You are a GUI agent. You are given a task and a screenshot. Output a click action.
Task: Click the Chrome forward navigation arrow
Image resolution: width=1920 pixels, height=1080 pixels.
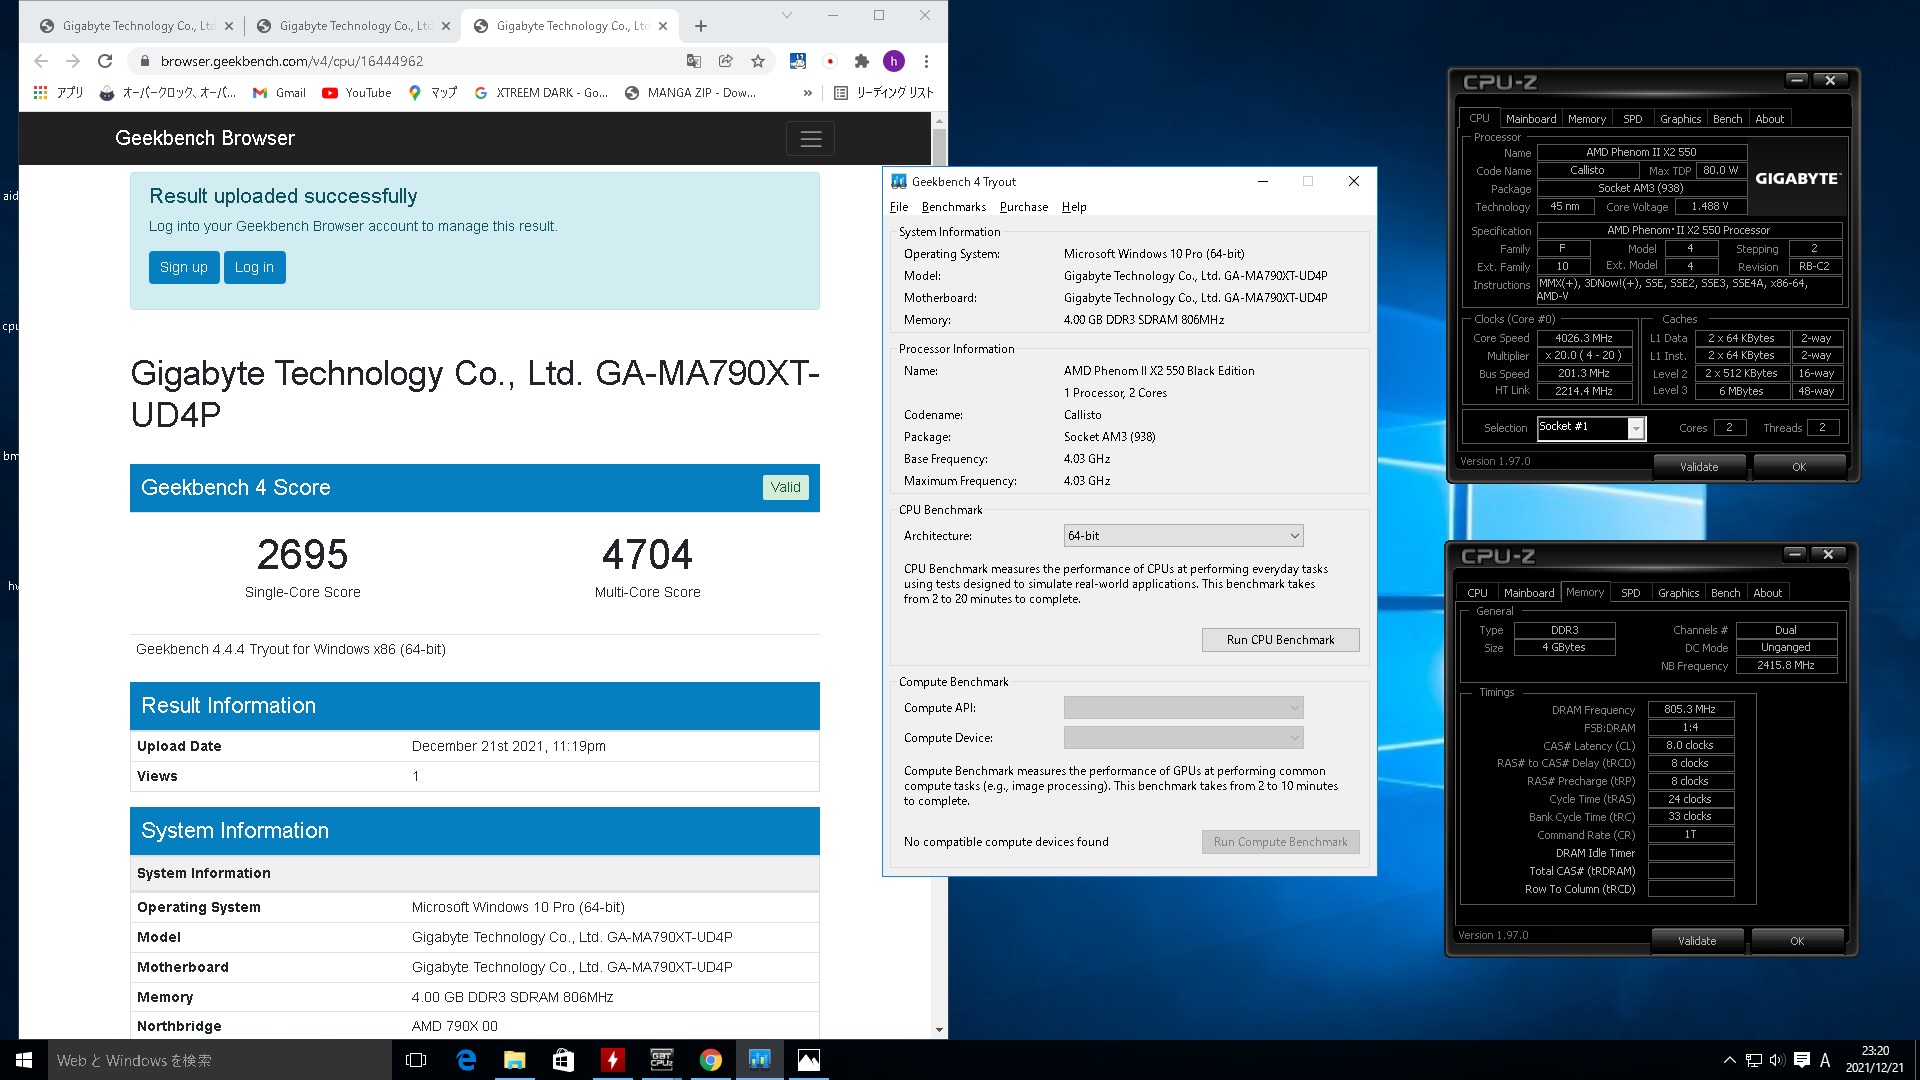pyautogui.click(x=73, y=61)
